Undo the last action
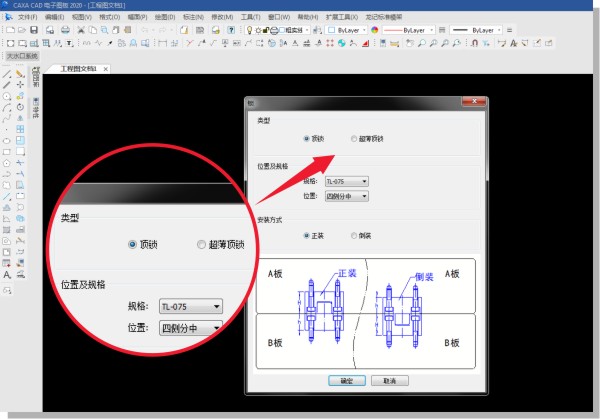600x419 pixels. [145, 30]
